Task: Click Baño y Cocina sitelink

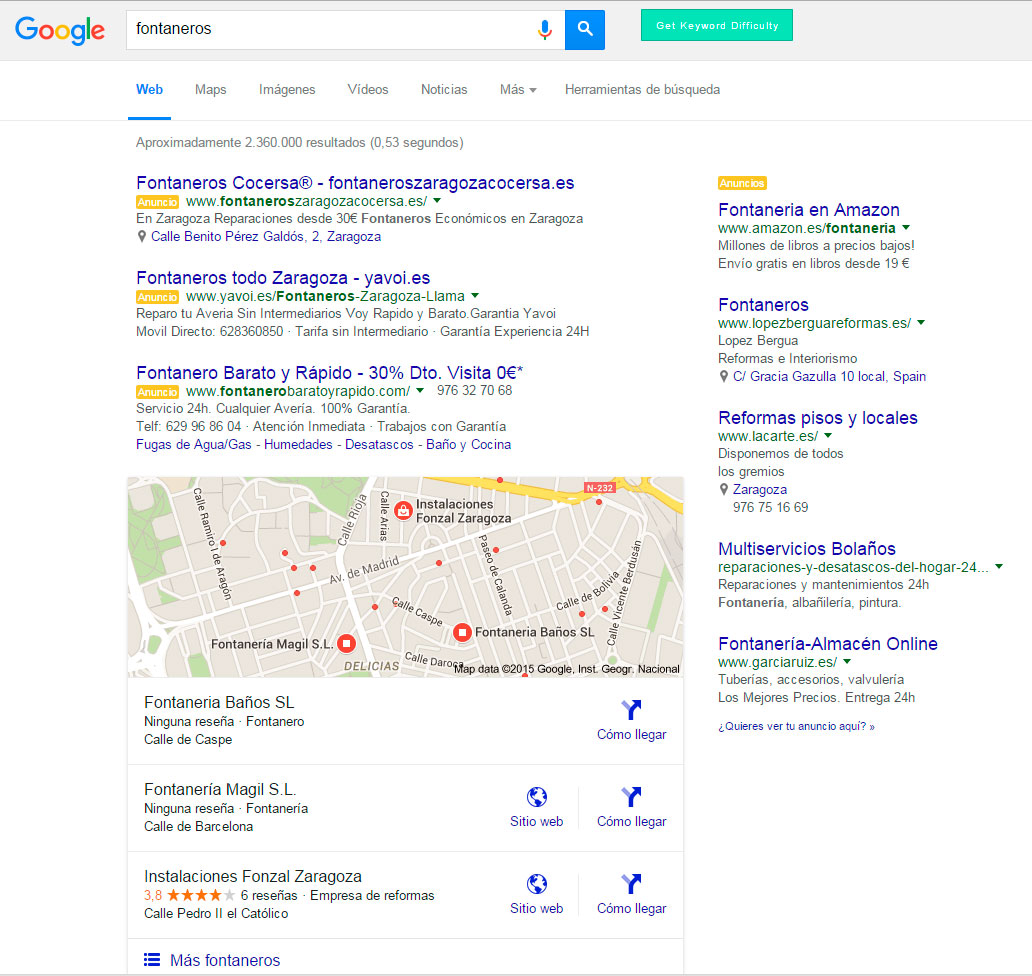Action: (x=469, y=444)
